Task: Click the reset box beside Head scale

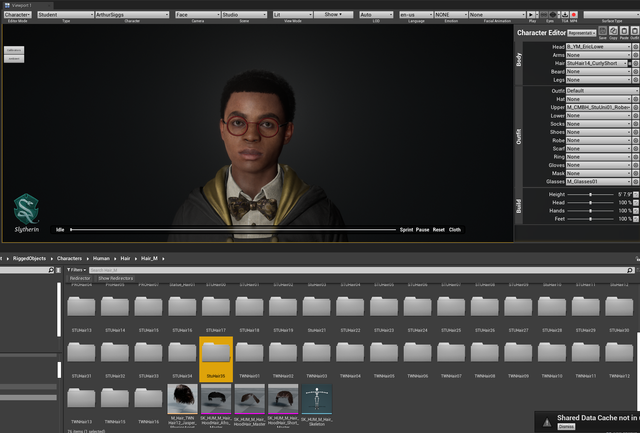Action: pyautogui.click(x=636, y=203)
